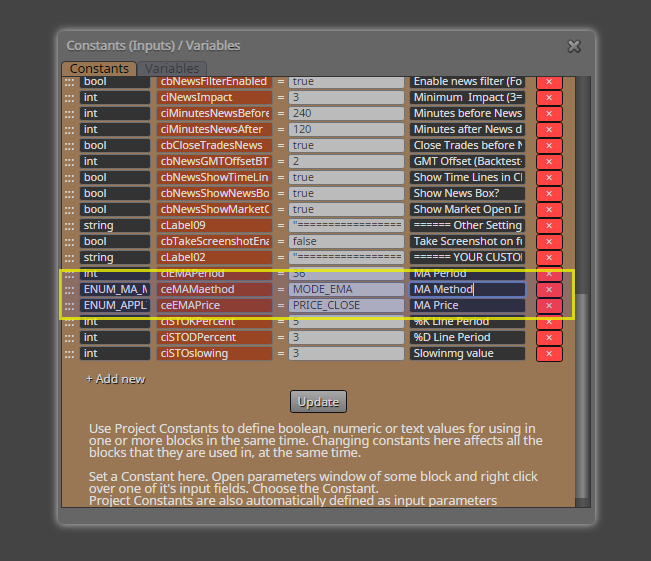The width and height of the screenshot is (651, 561).
Task: Click drag handle of cLabel09 row
Action: (x=69, y=226)
